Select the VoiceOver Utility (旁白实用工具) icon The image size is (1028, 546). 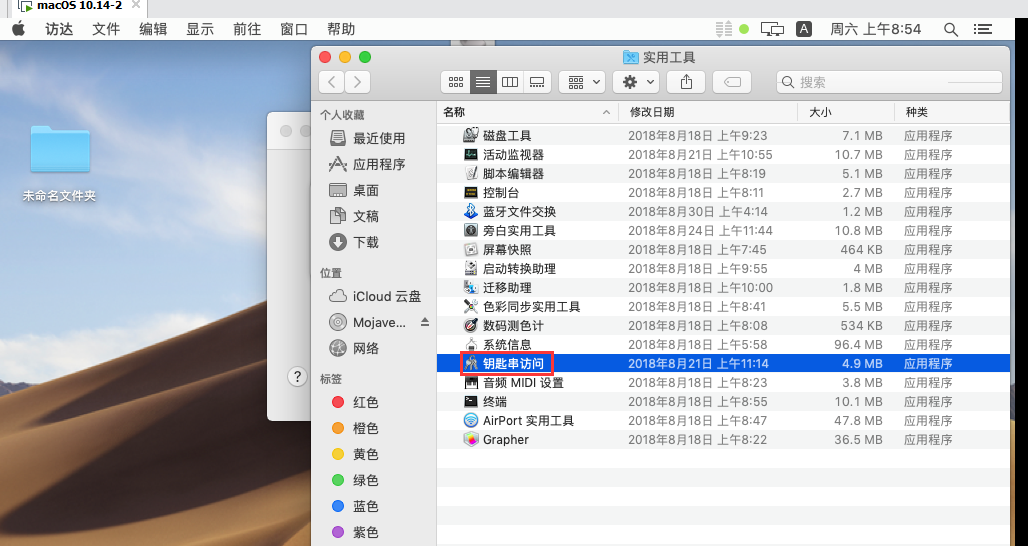471,230
